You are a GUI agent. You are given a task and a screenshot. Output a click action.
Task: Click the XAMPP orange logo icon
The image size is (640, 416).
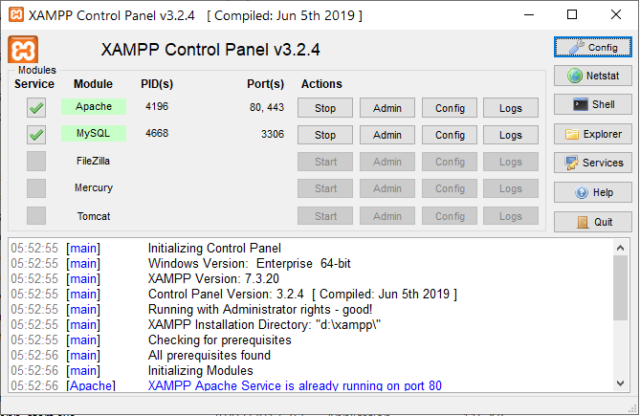tap(23, 50)
